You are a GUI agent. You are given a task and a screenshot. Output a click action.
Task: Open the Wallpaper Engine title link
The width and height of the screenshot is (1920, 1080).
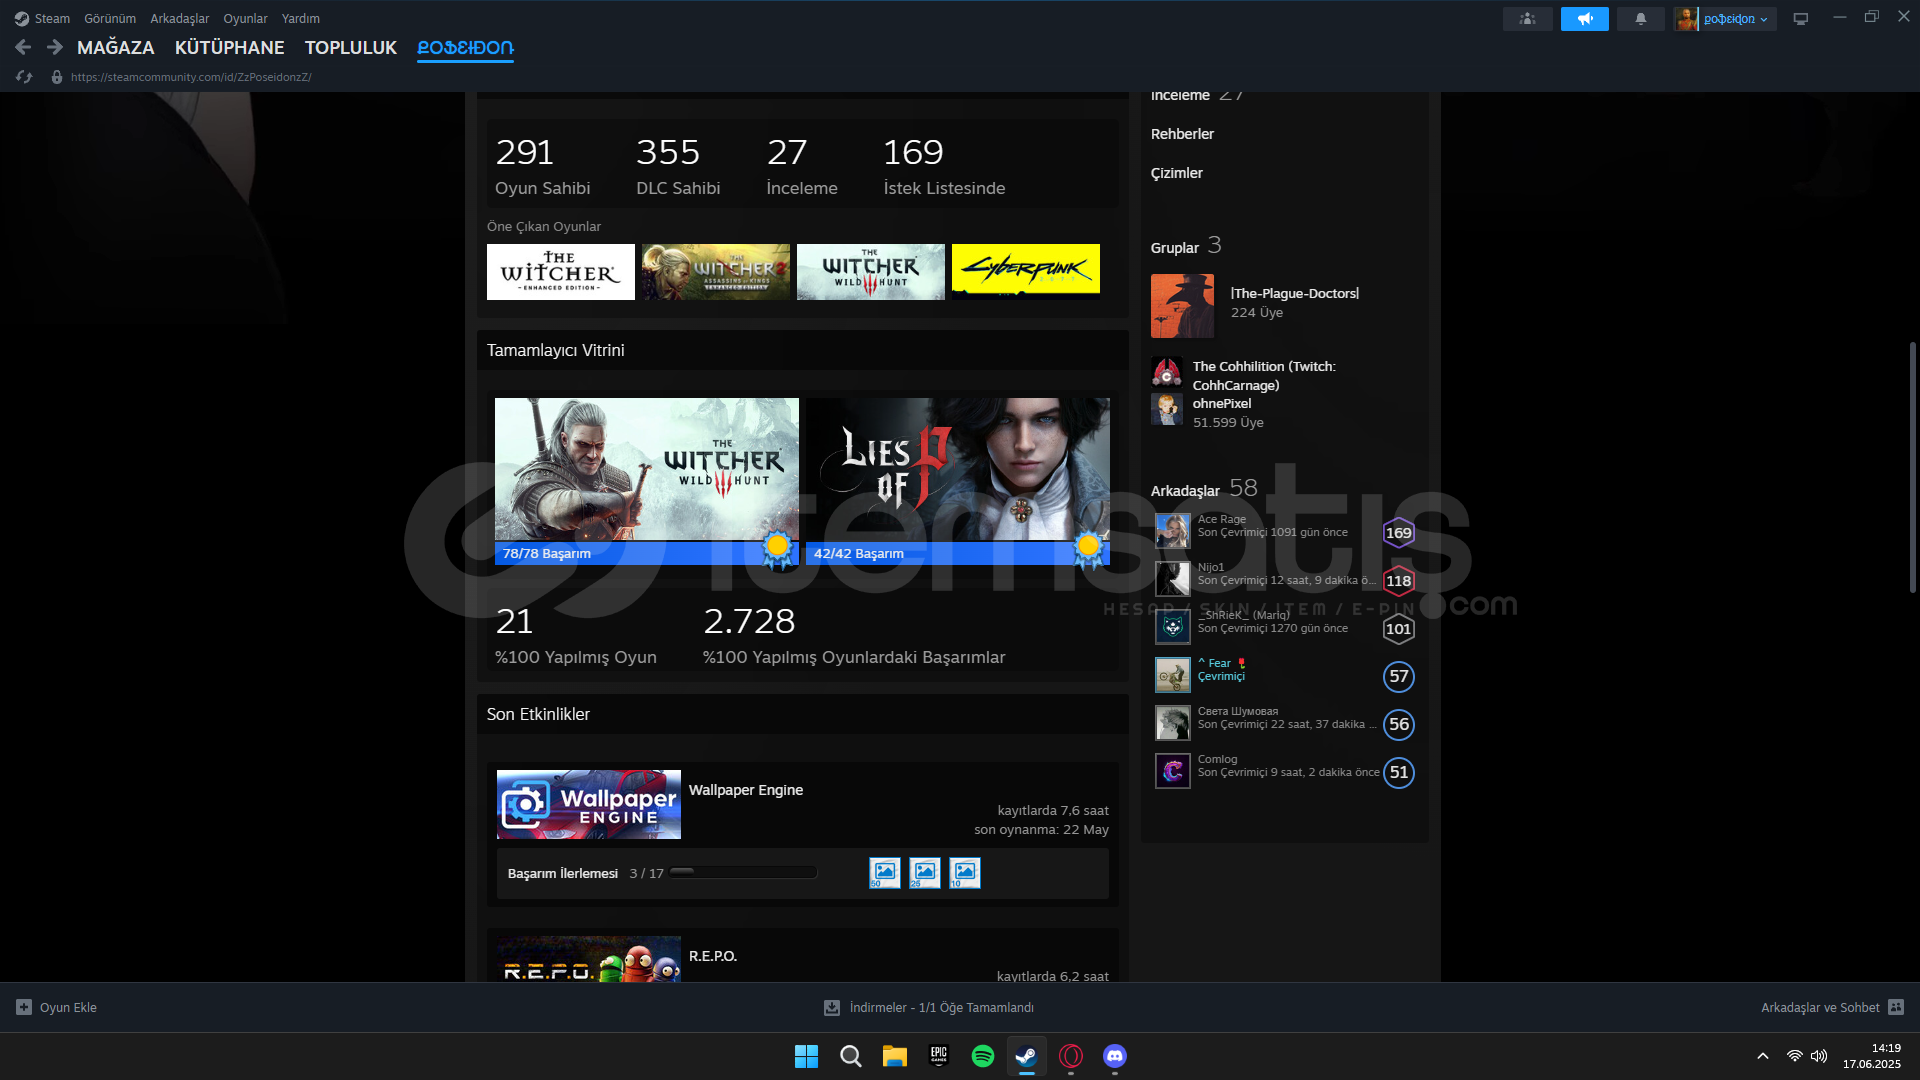coord(746,790)
